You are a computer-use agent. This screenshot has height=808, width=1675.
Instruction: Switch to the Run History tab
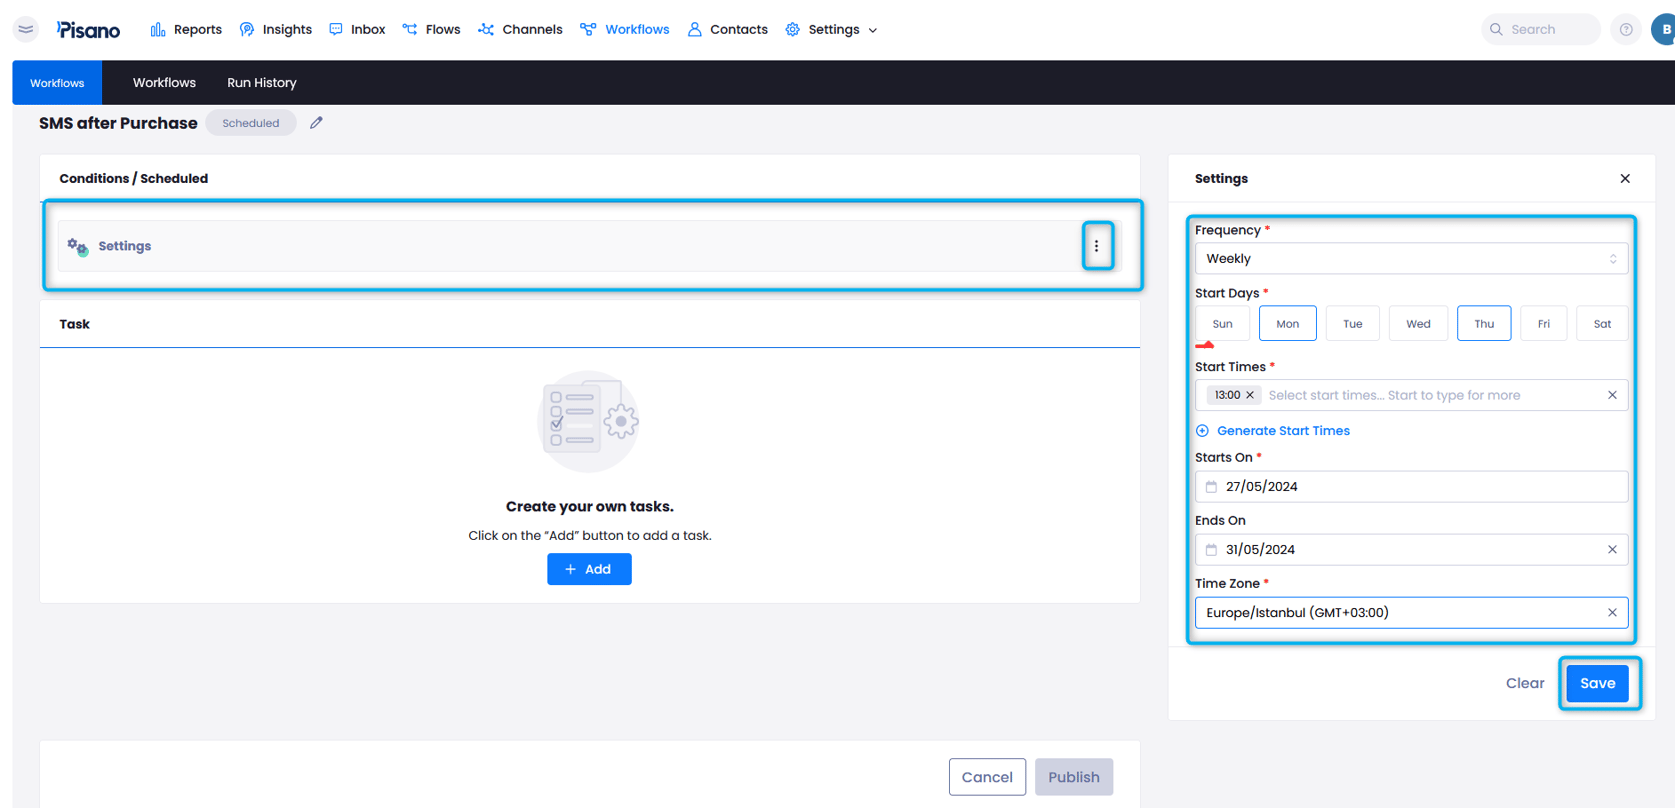pyautogui.click(x=262, y=83)
